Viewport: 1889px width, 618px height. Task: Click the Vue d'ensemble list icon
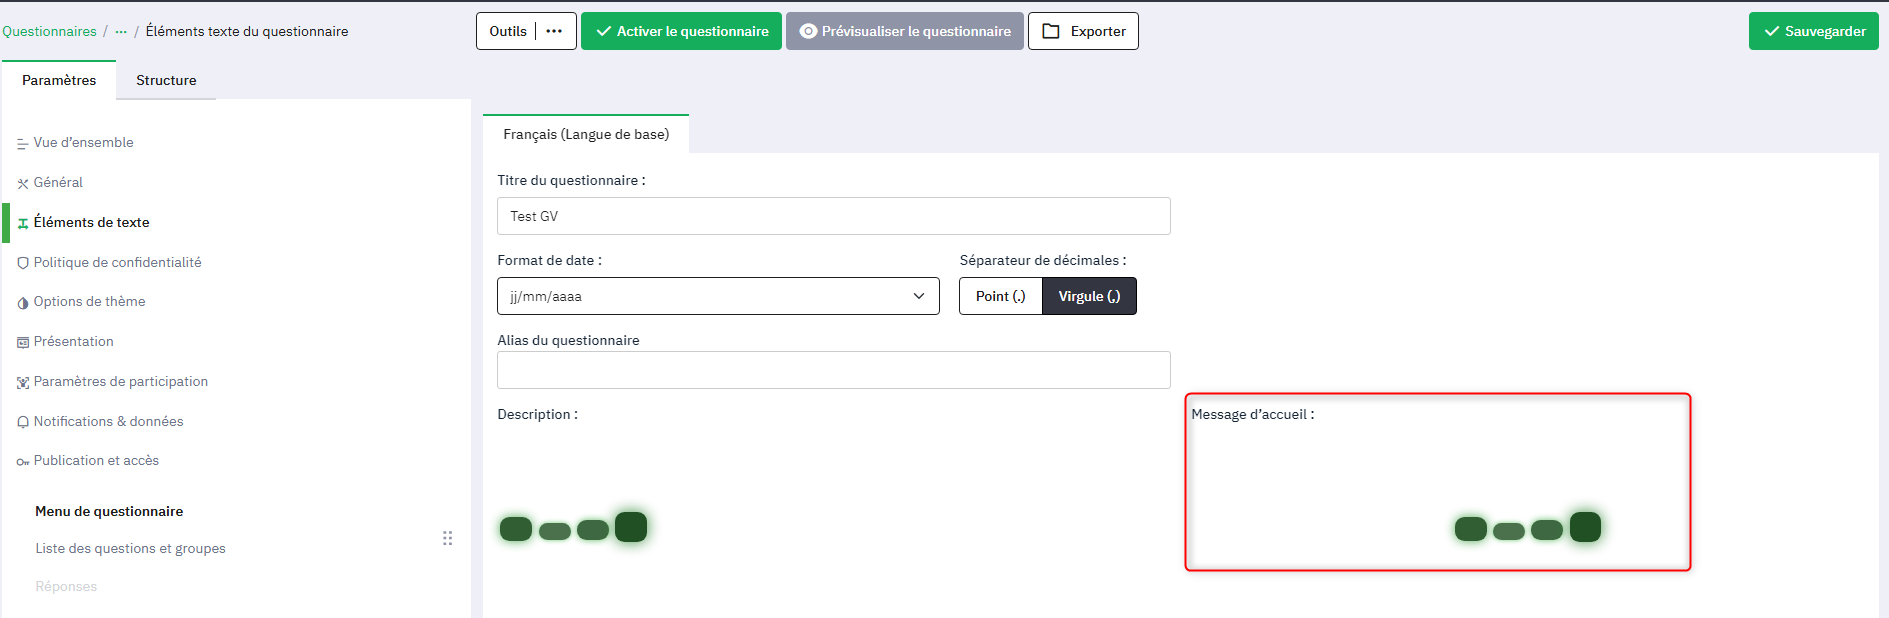tap(22, 144)
